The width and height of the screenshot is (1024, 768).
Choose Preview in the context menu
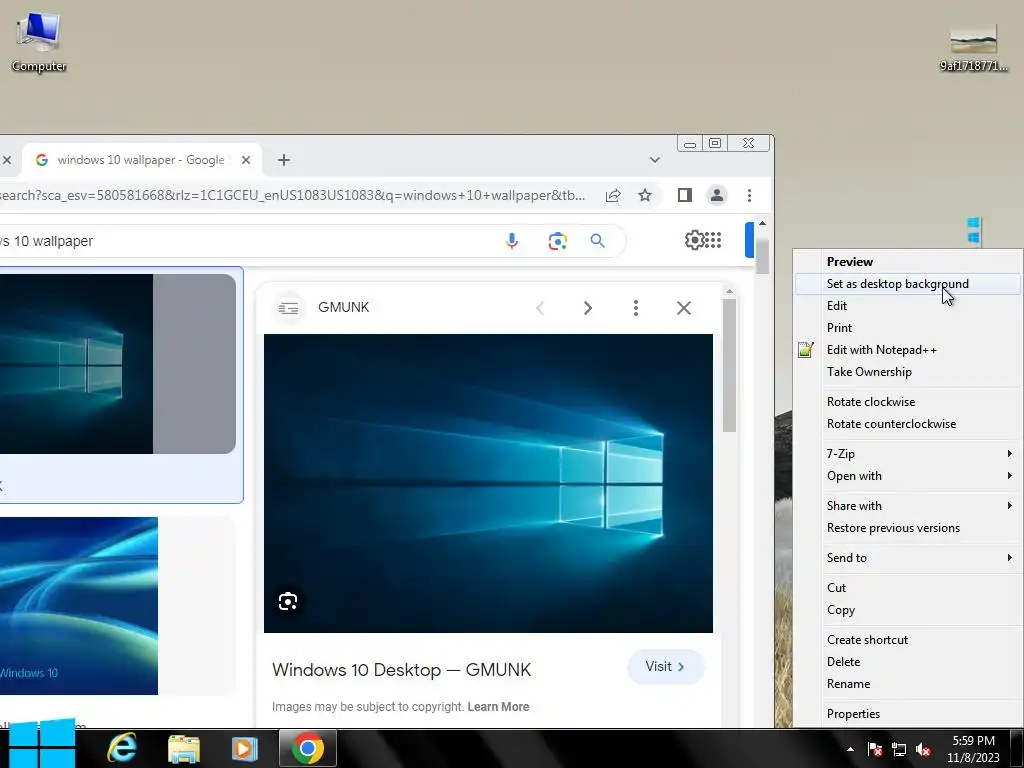coord(908,262)
